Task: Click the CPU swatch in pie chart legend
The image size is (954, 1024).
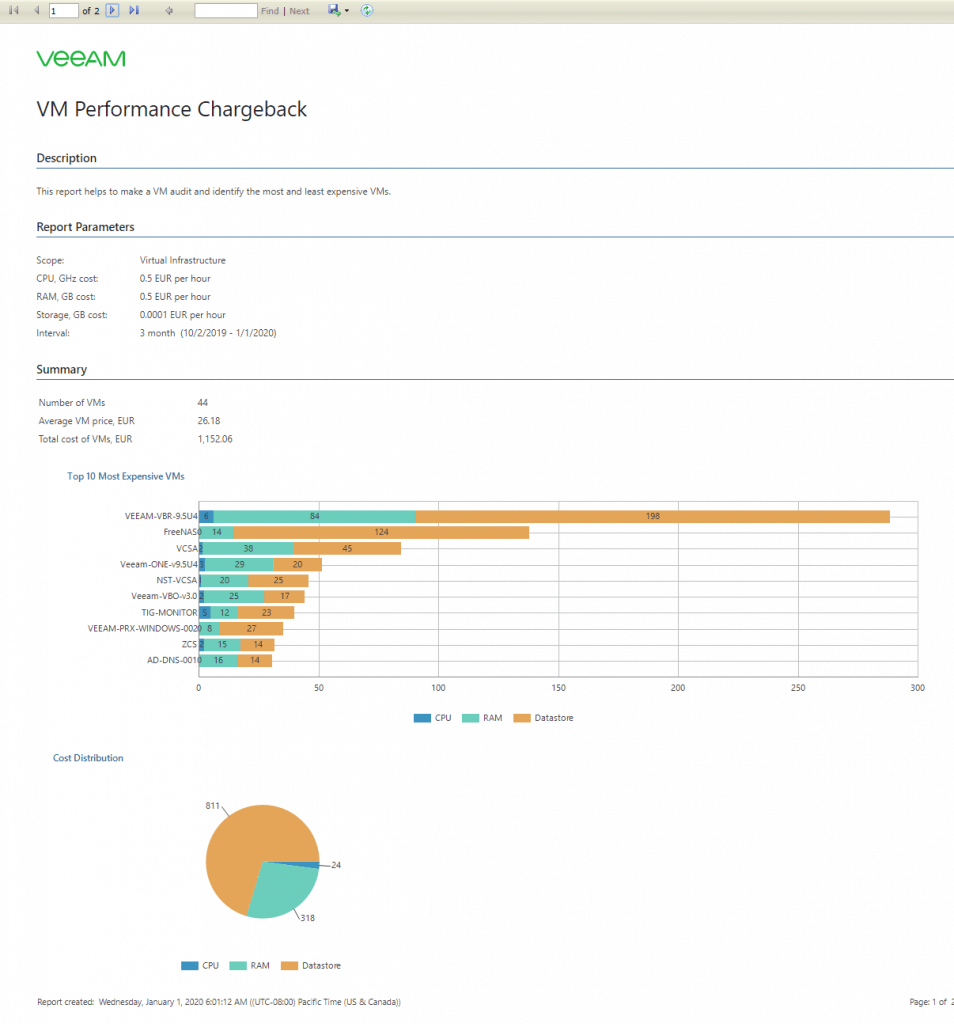Action: pyautogui.click(x=189, y=966)
